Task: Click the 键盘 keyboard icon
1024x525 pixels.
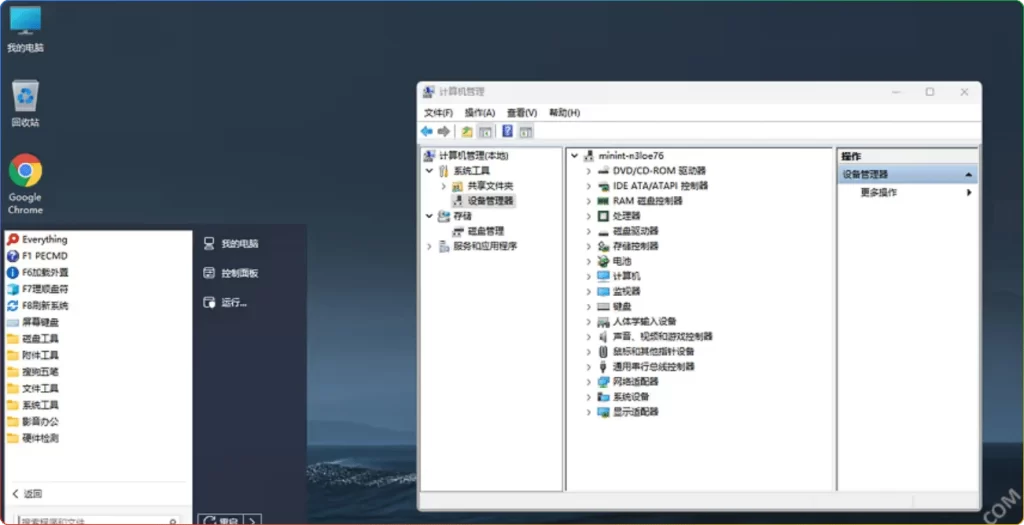Action: (603, 306)
